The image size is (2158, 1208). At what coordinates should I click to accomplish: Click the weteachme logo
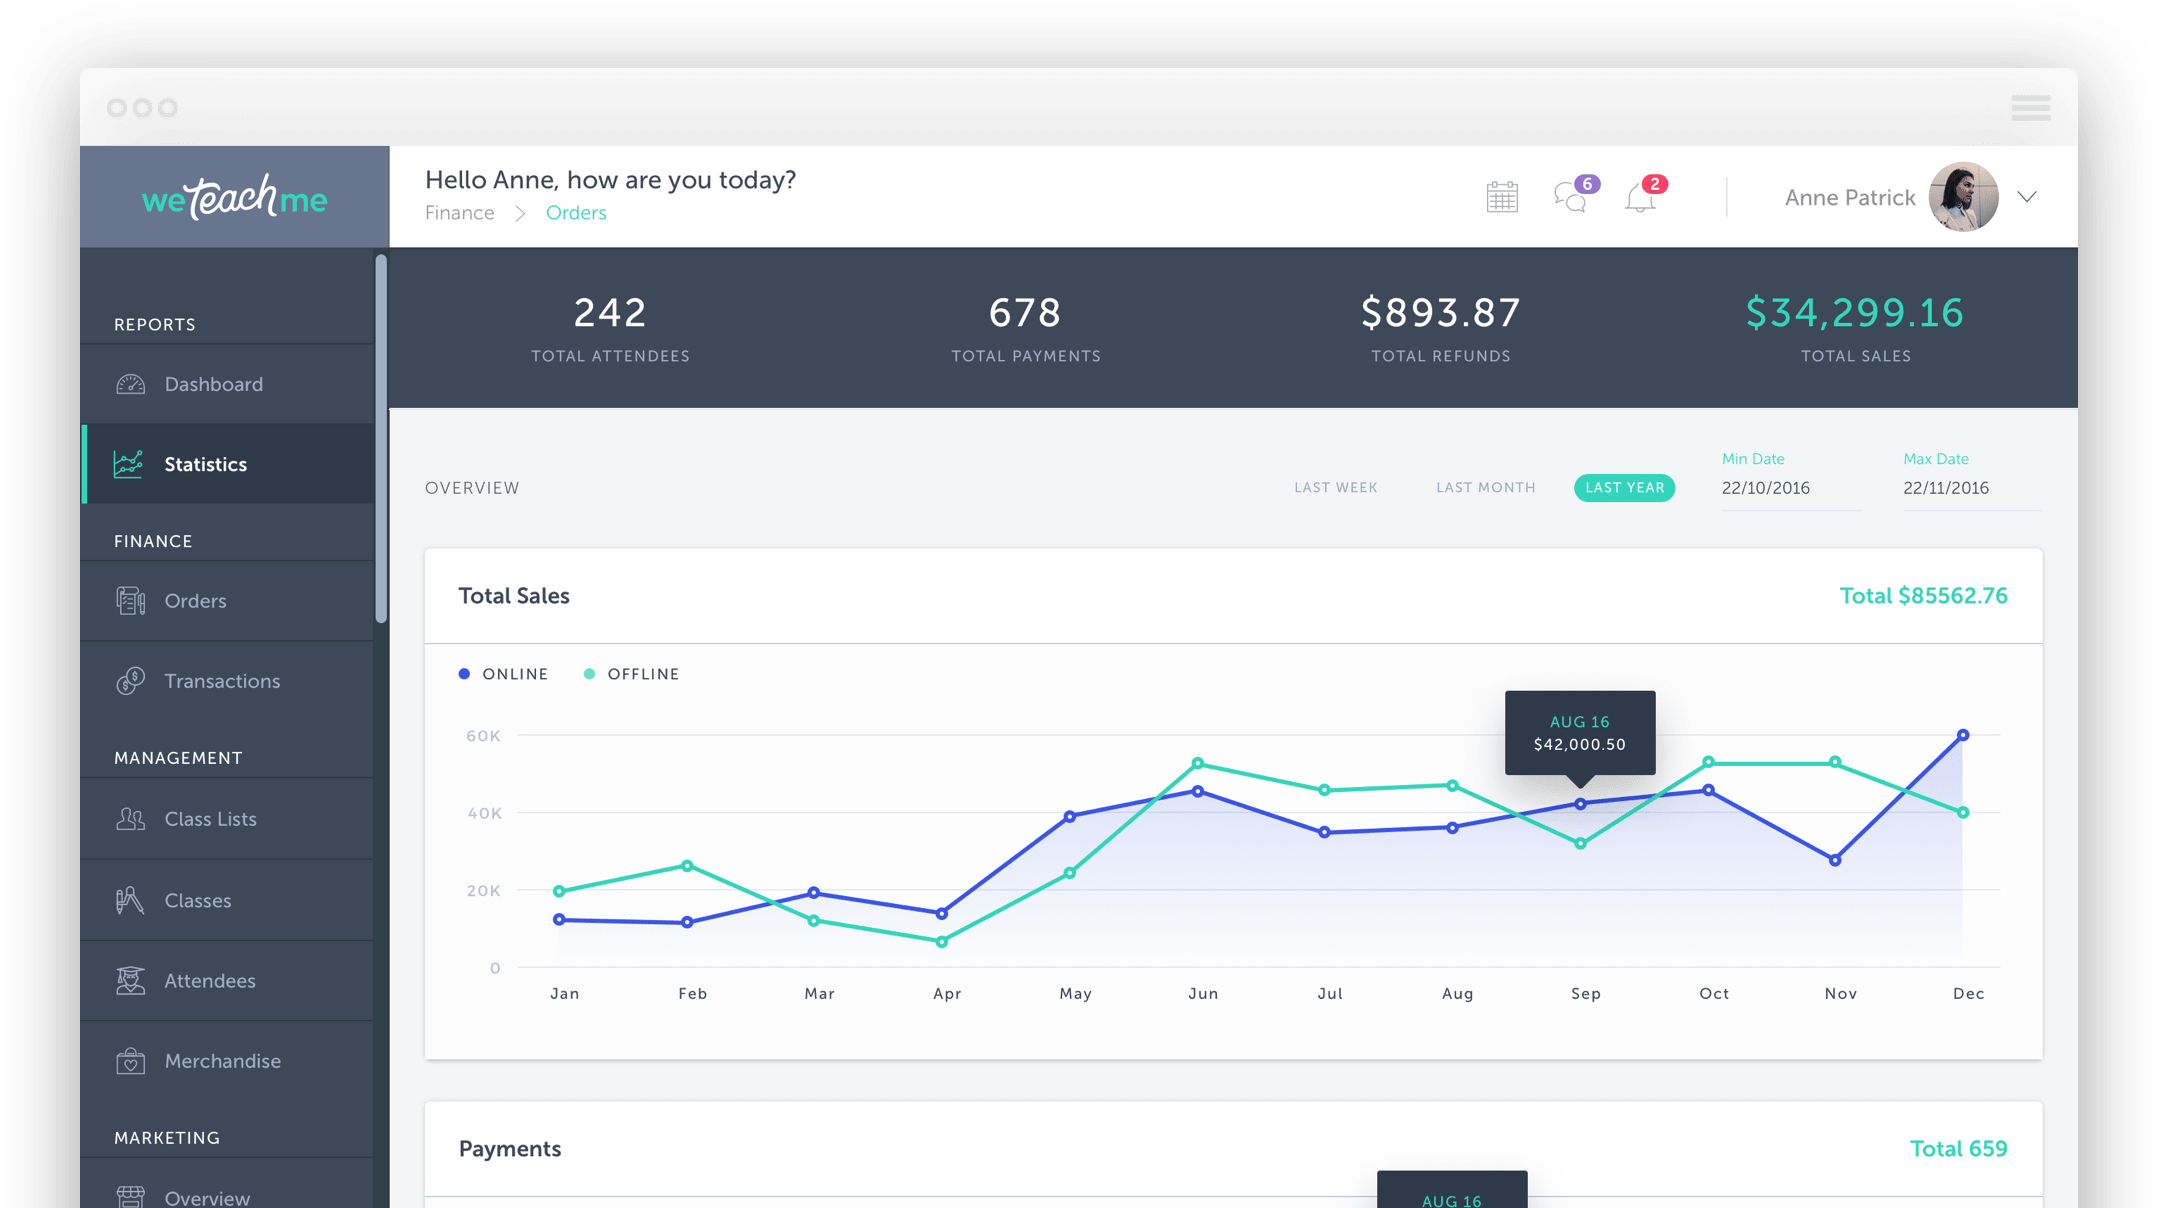[235, 197]
